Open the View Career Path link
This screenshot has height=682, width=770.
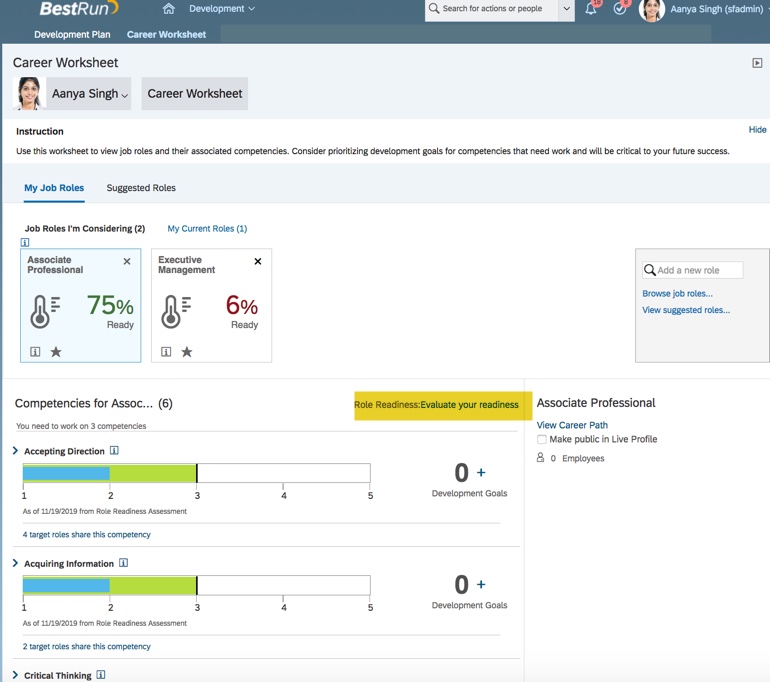(572, 425)
